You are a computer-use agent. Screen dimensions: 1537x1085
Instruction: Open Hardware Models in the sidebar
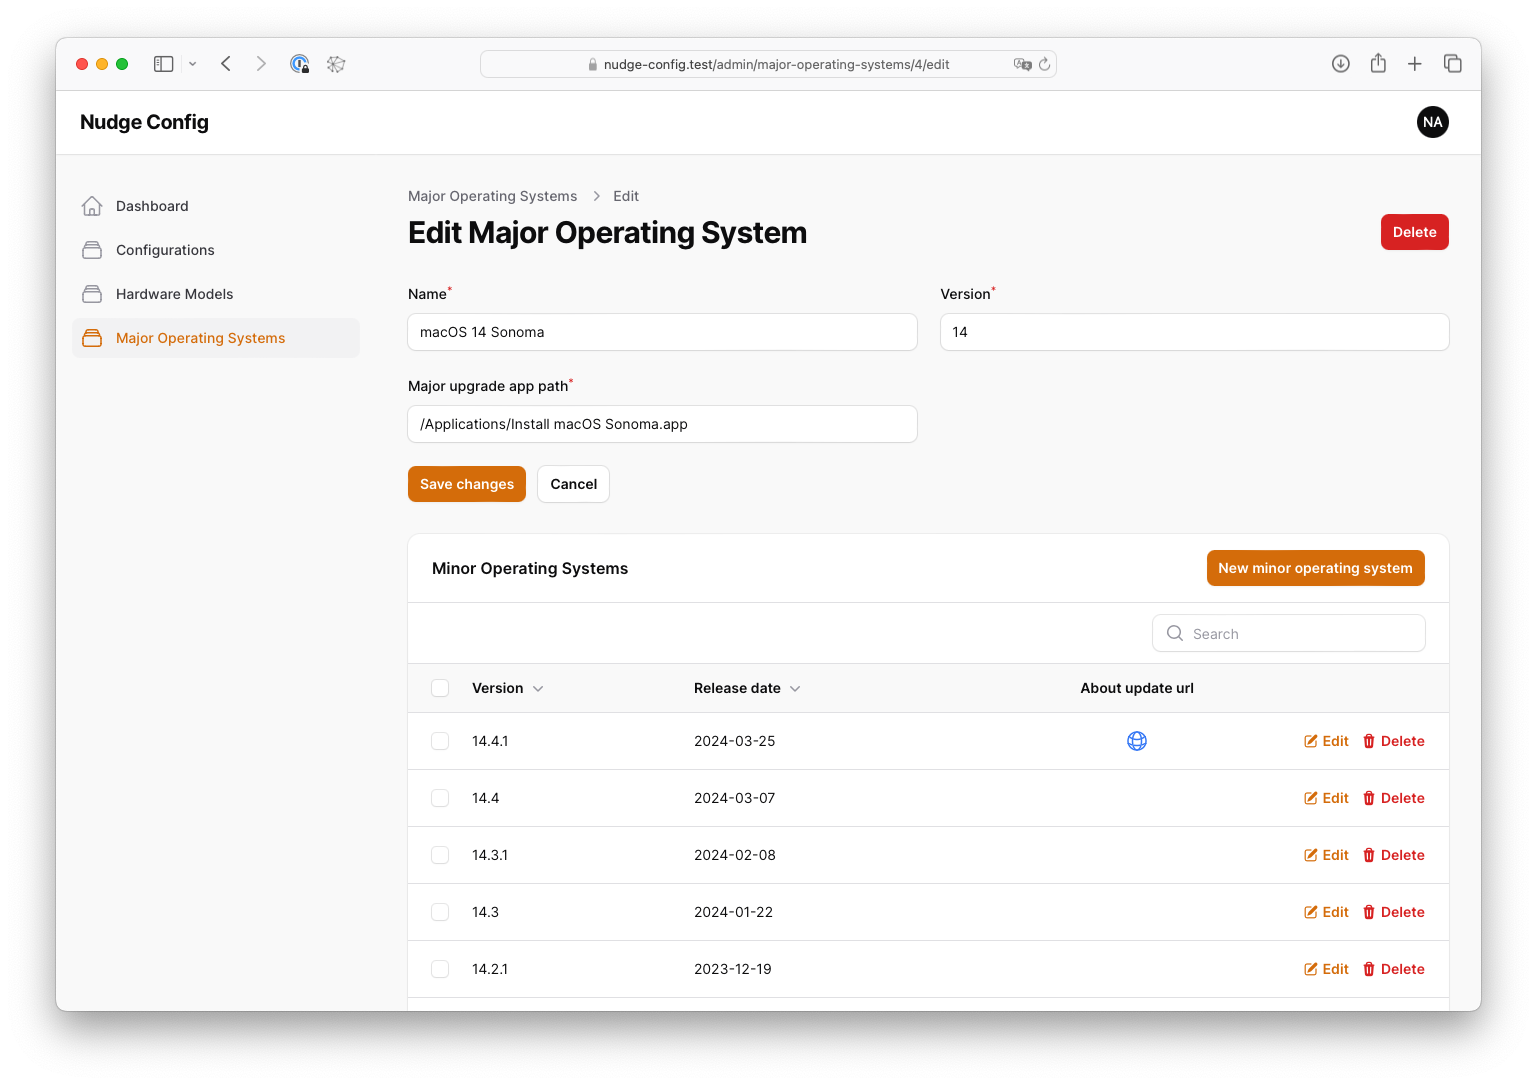pos(174,294)
